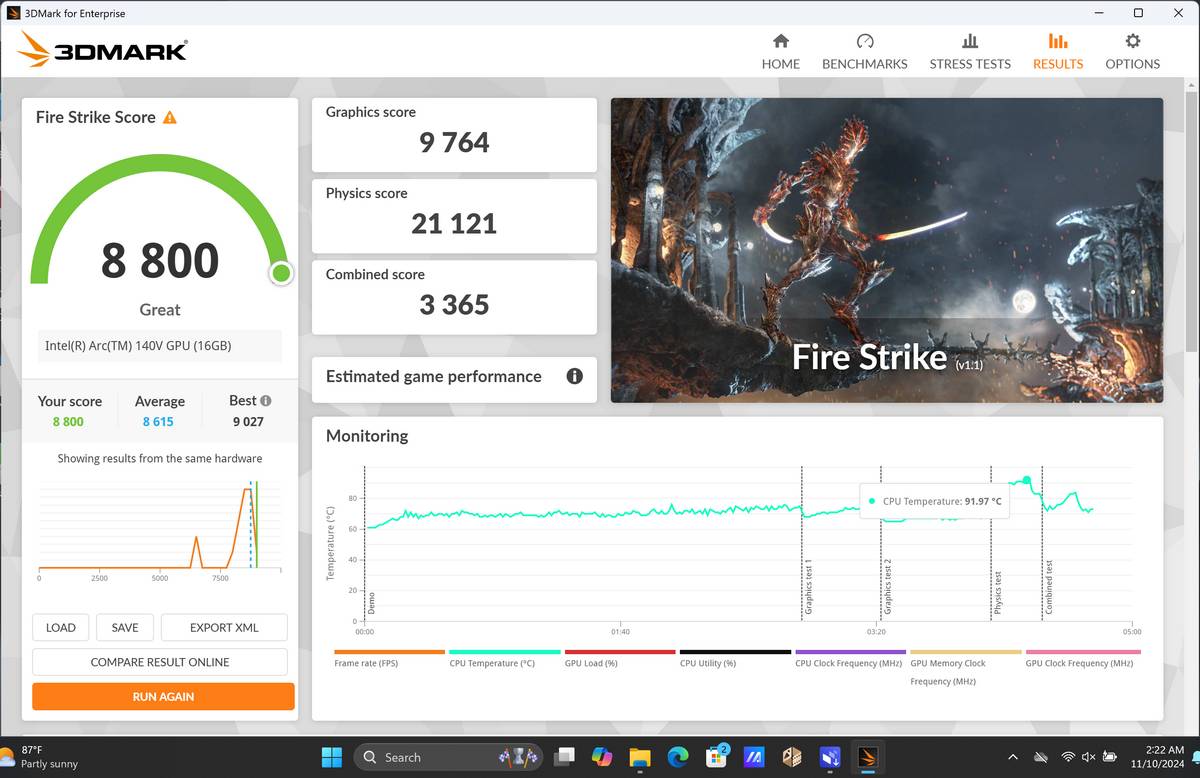Select the RESULTS tab
This screenshot has width=1200, height=778.
click(x=1057, y=52)
